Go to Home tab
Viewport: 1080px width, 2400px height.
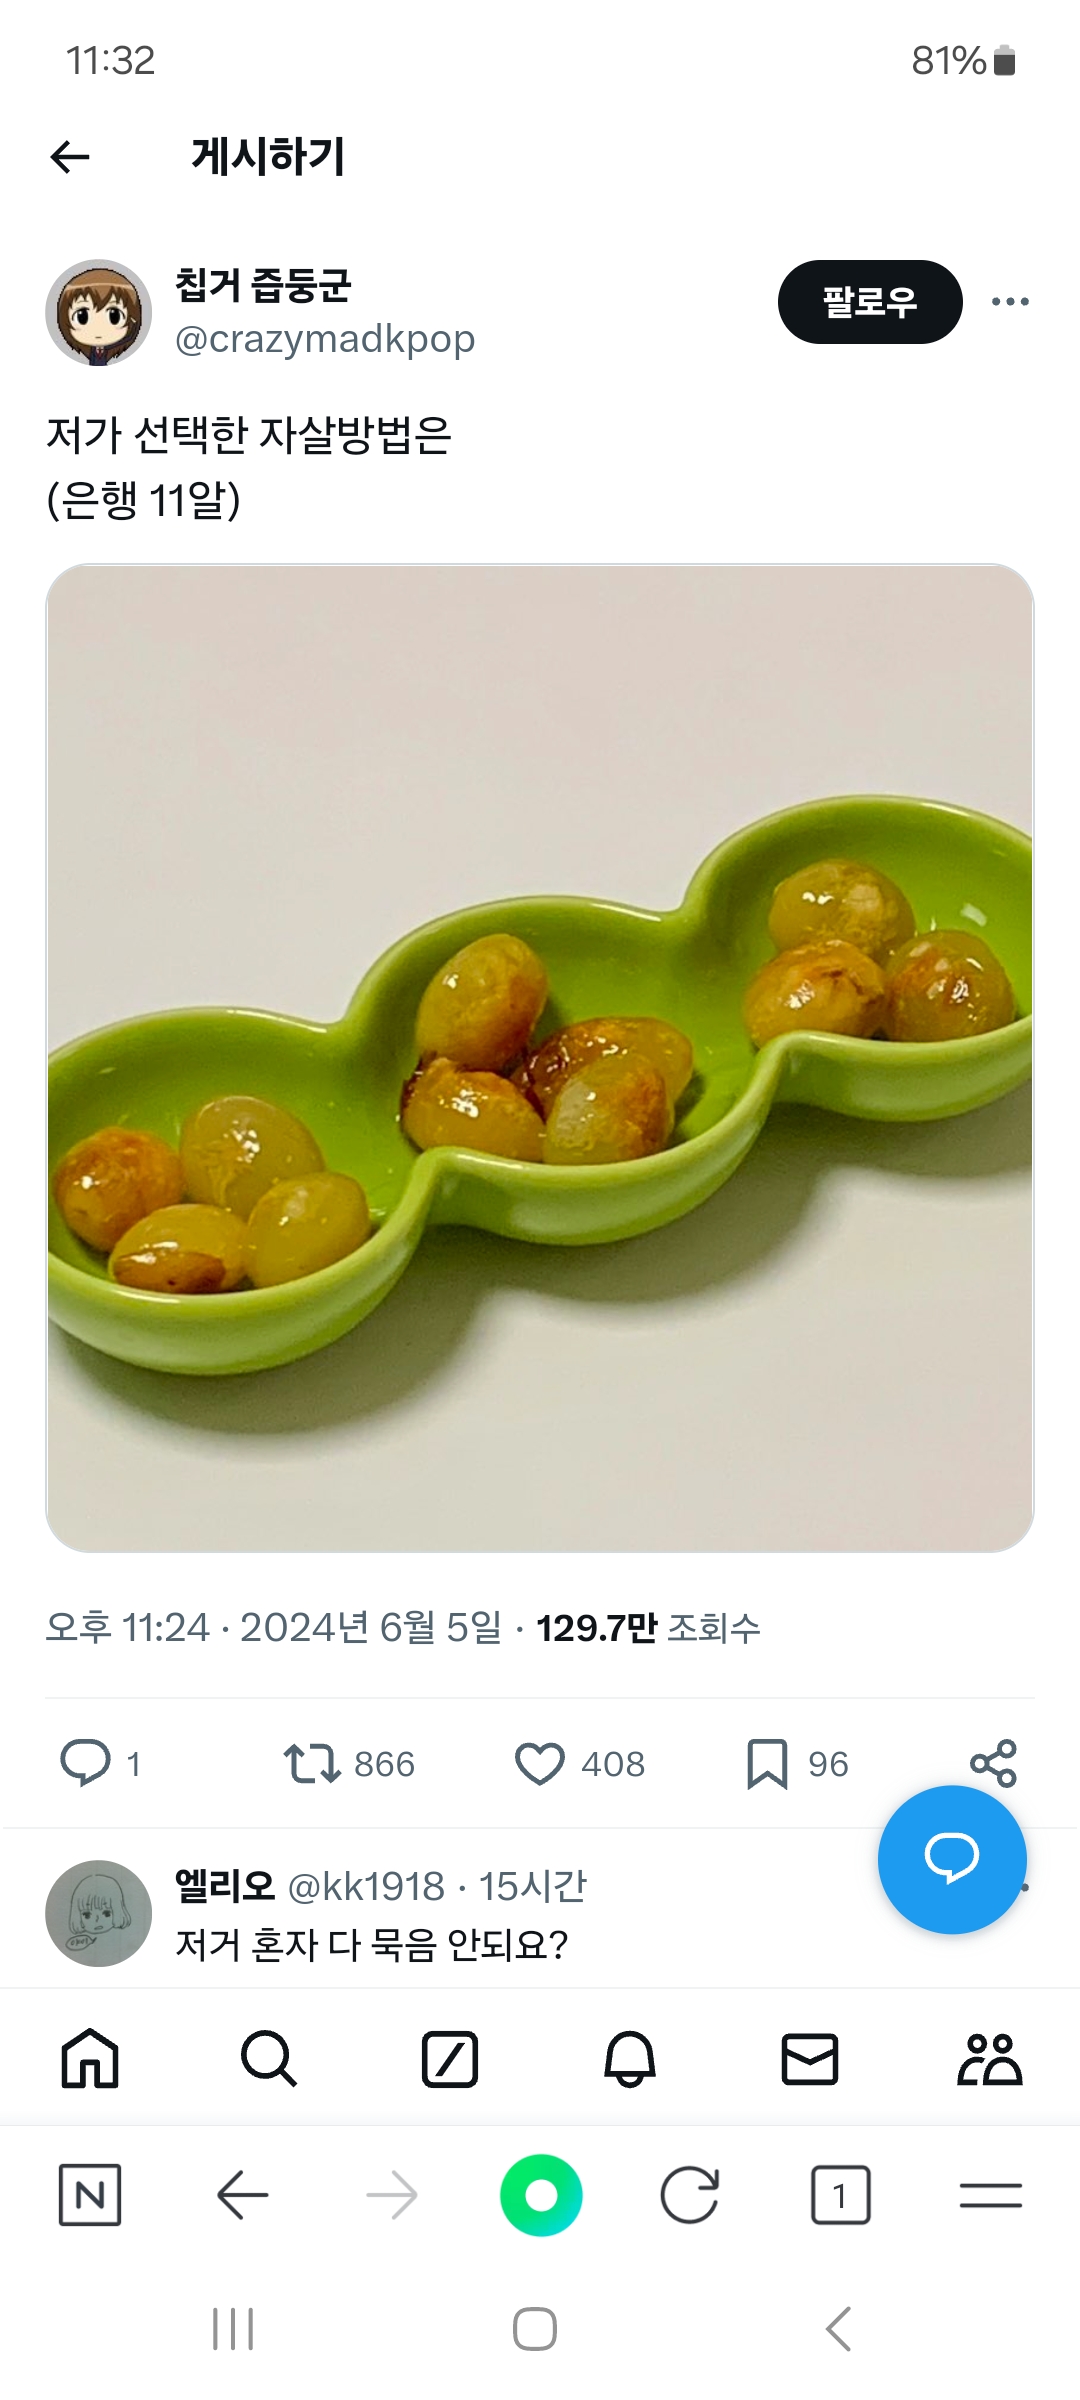pos(90,2059)
